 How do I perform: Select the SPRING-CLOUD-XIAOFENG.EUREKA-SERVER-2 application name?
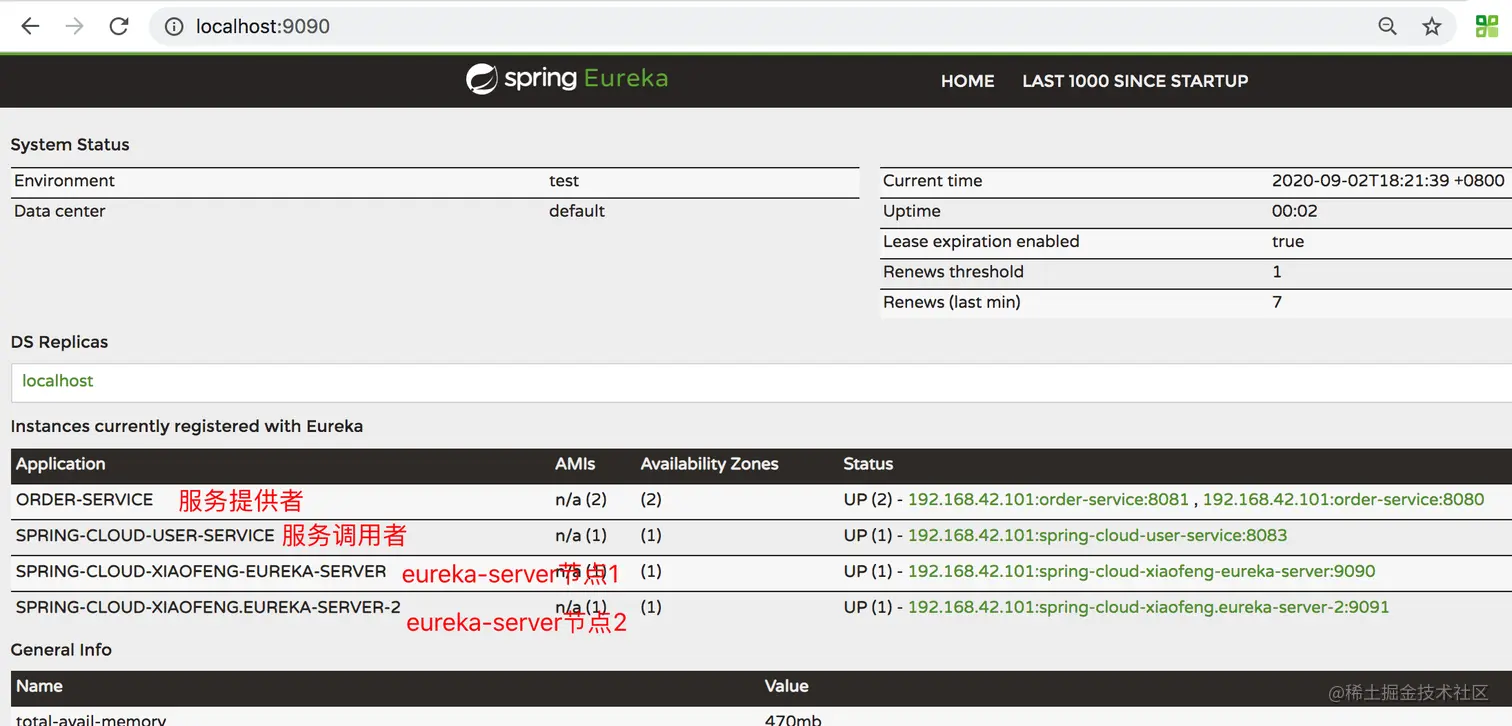click(x=208, y=607)
